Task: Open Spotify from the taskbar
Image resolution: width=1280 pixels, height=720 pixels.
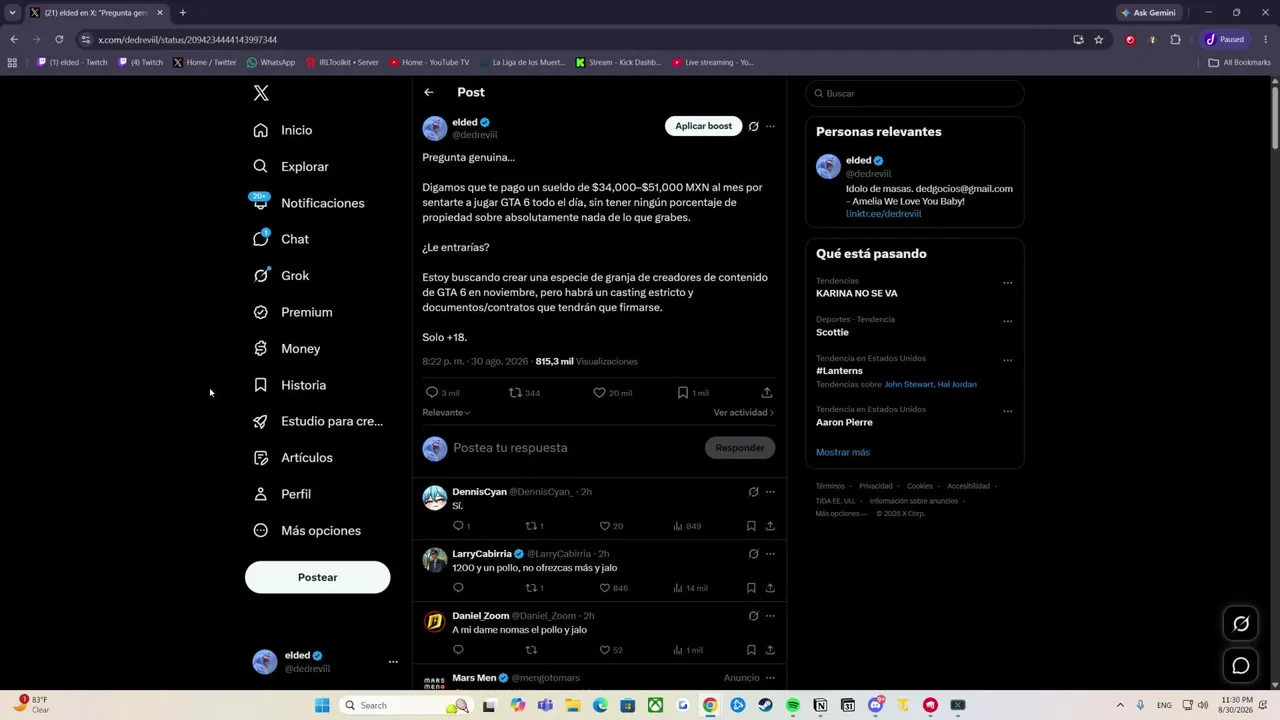Action: click(793, 705)
